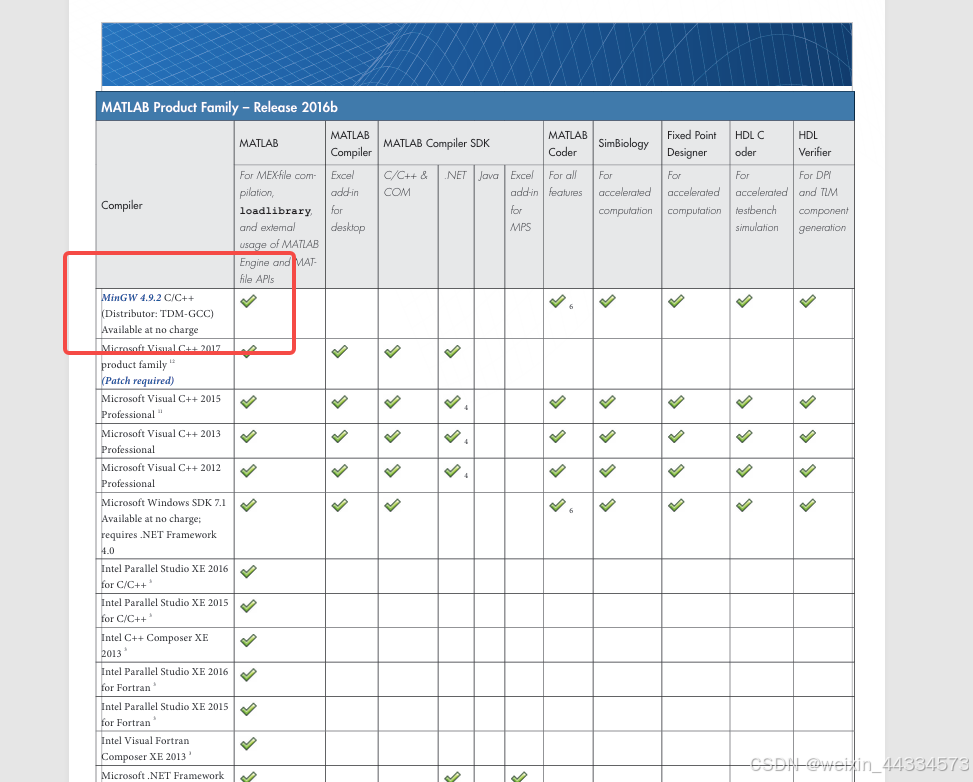Click Visual C++ 2013 checkmark under MATLAB Coder
This screenshot has height=782, width=973.
tap(557, 436)
